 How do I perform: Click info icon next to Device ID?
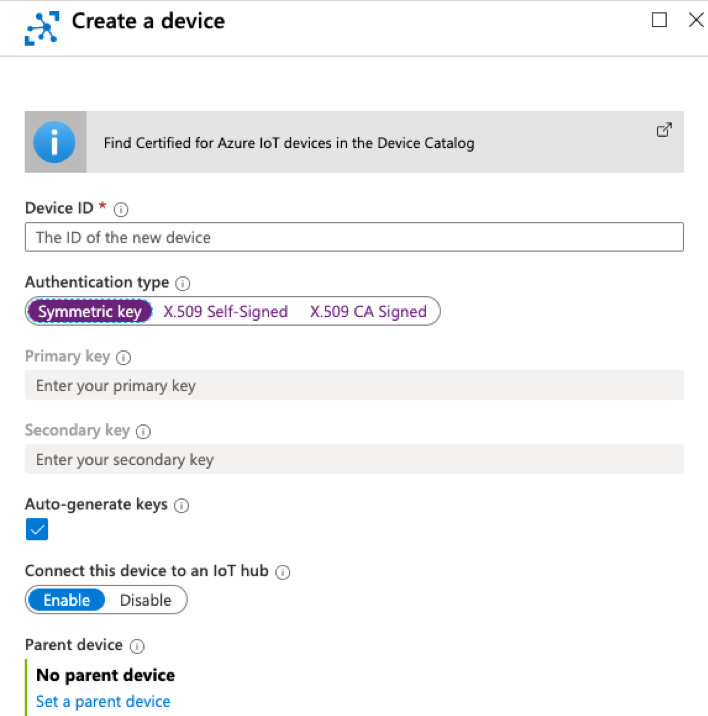pos(122,209)
